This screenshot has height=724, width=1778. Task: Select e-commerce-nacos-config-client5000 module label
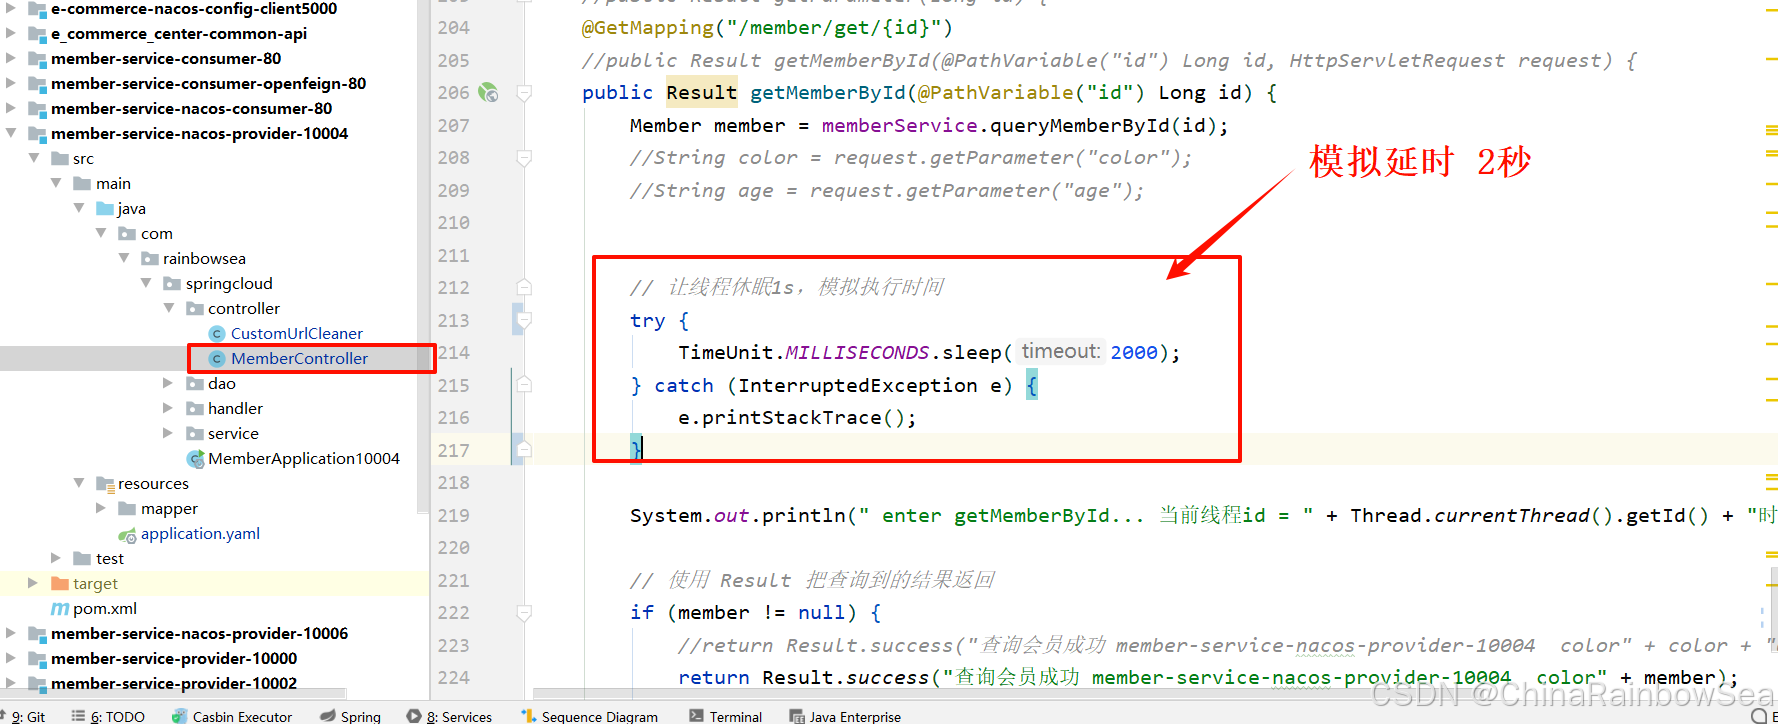[x=194, y=9]
